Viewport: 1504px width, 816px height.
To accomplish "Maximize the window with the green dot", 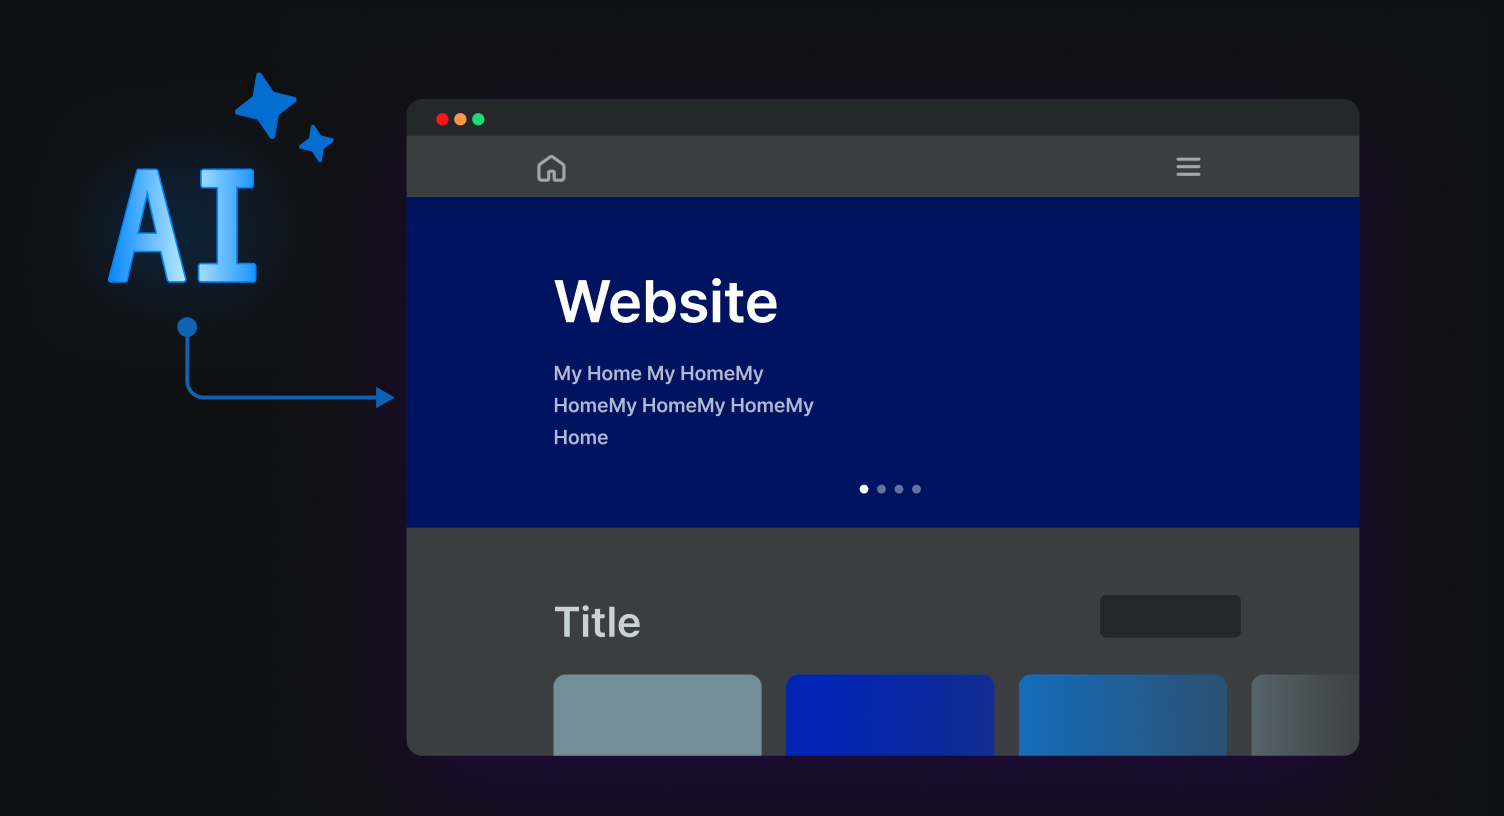I will [x=478, y=119].
